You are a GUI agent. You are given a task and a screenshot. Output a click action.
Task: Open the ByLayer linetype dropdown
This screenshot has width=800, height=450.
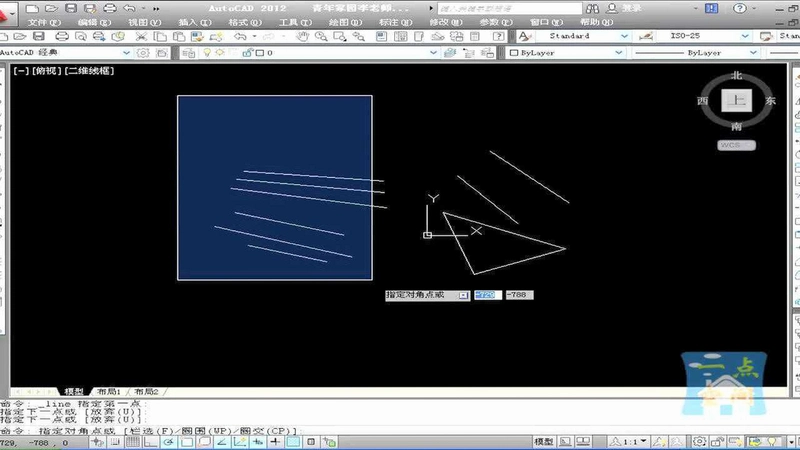753,53
